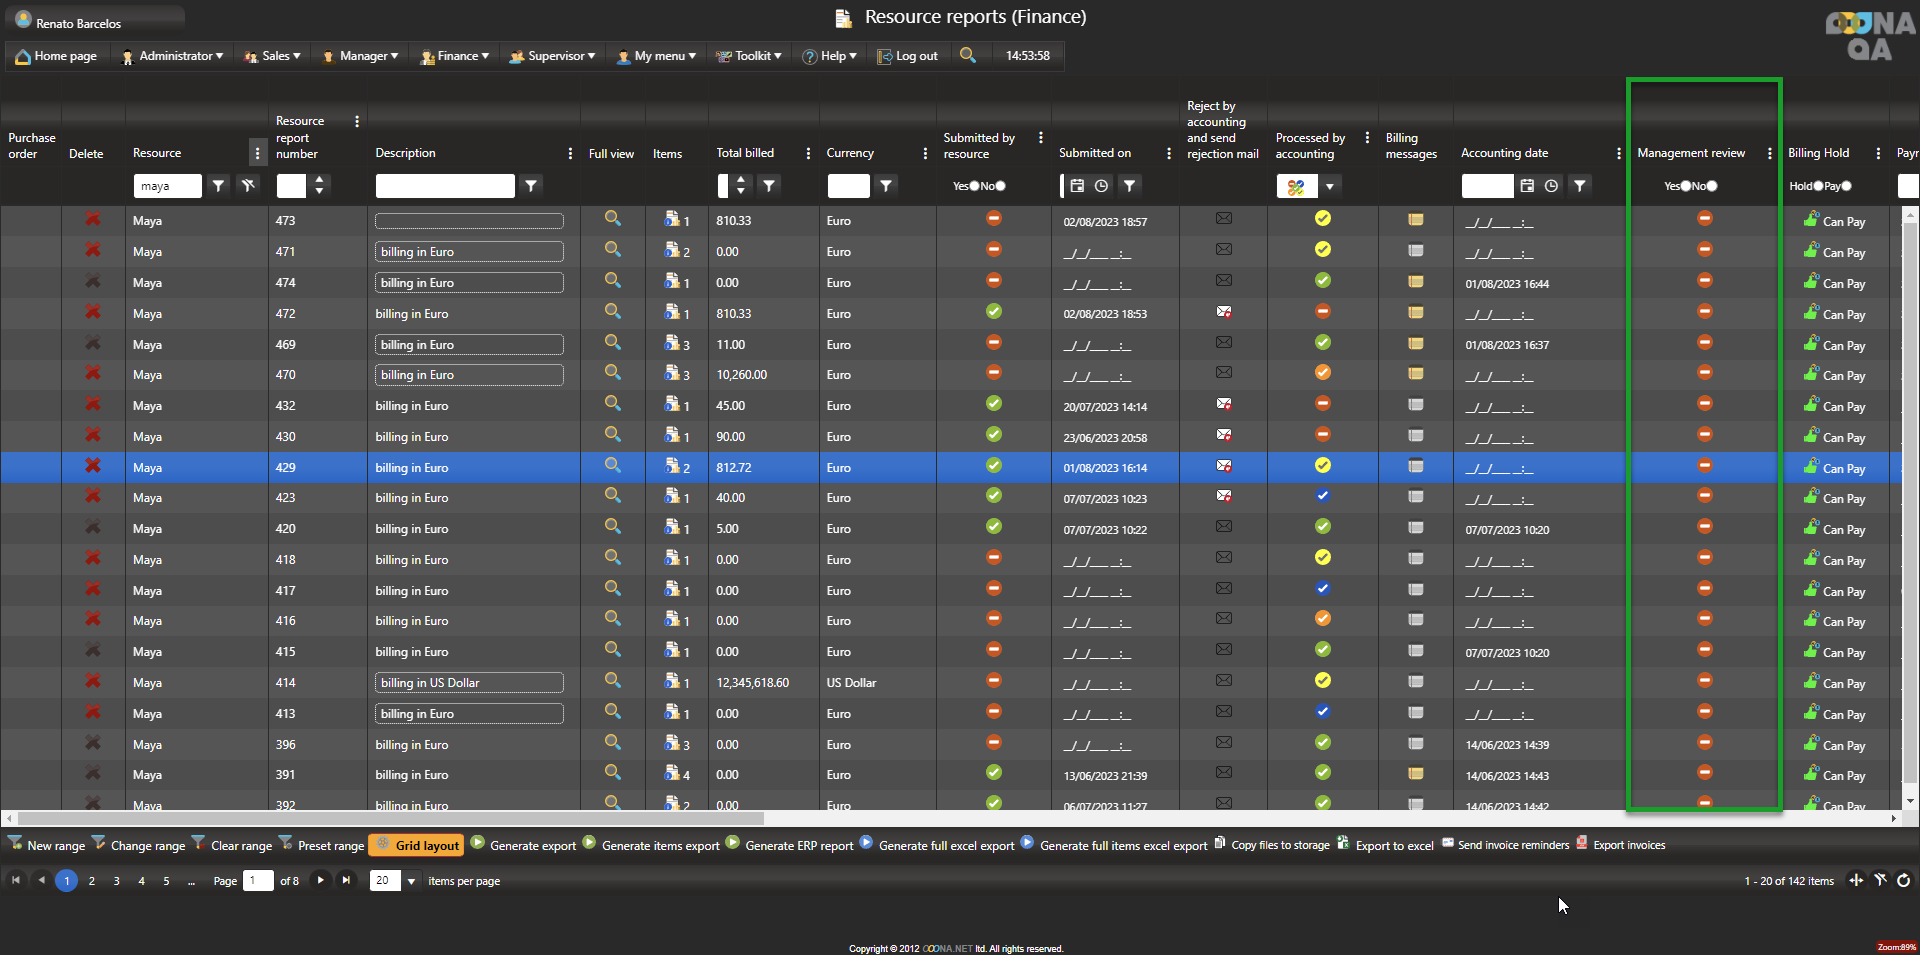Viewport: 1920px width, 955px height.
Task: Open billing messages icon for report 474
Action: [1415, 282]
